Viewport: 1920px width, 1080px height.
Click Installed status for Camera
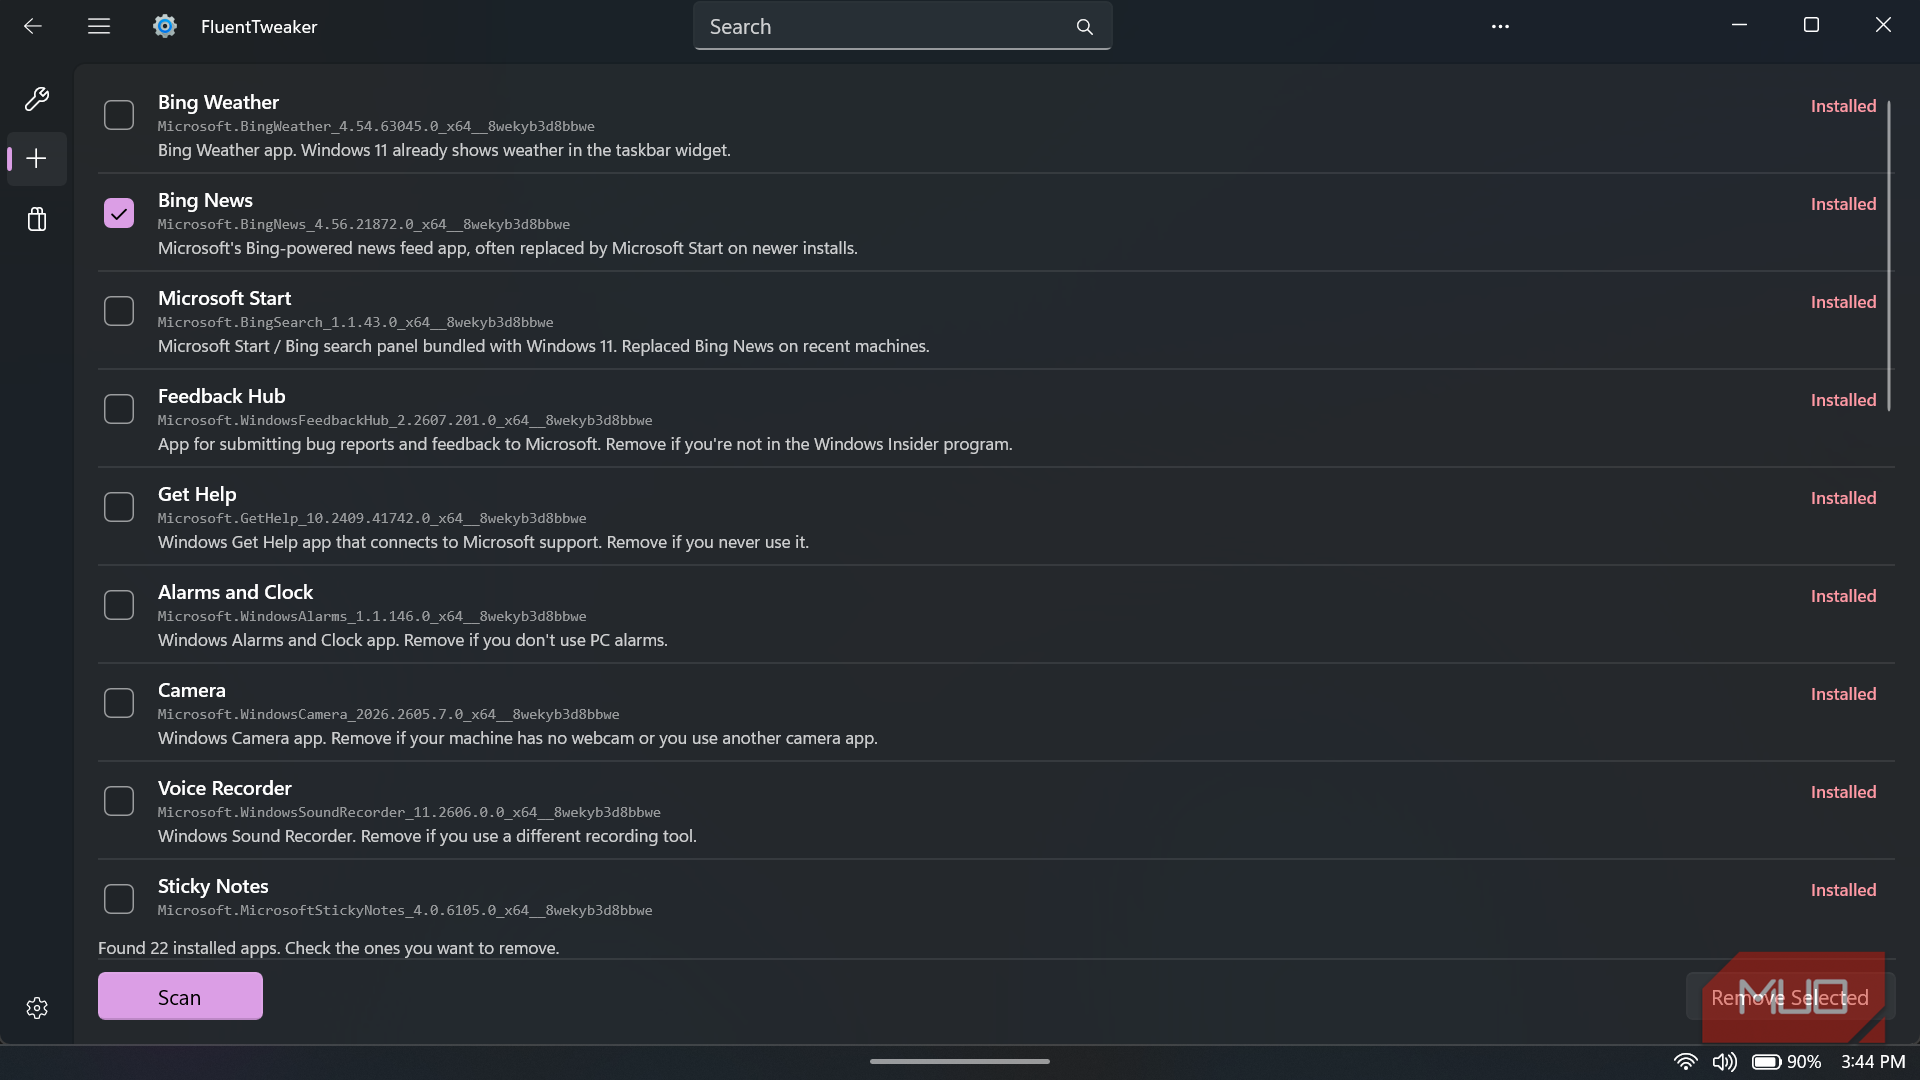[1843, 694]
